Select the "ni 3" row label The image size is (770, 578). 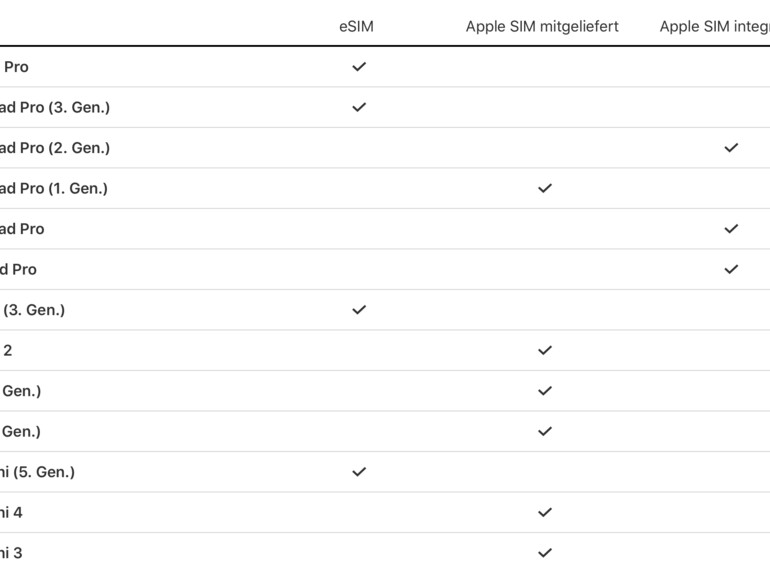coord(11,552)
